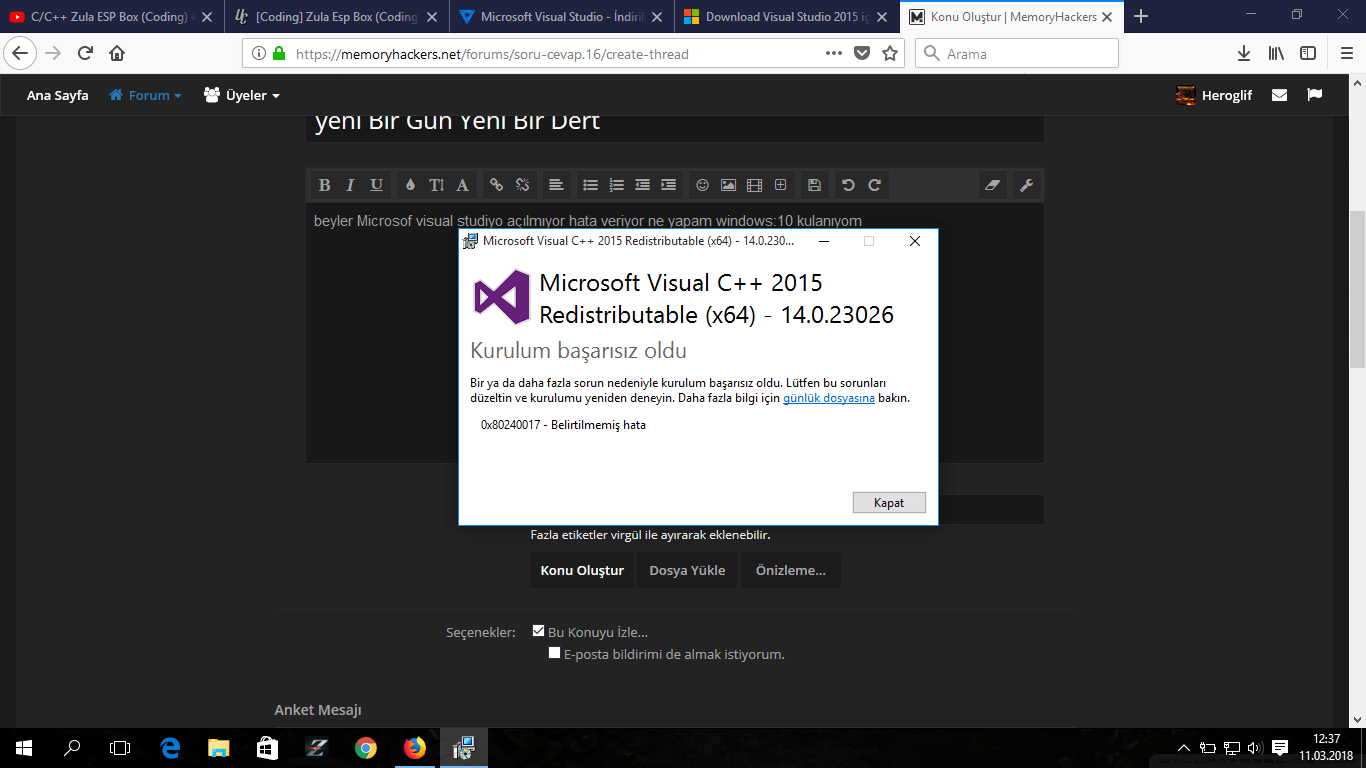The image size is (1366, 768).
Task: Reload the current page
Action: coord(86,54)
